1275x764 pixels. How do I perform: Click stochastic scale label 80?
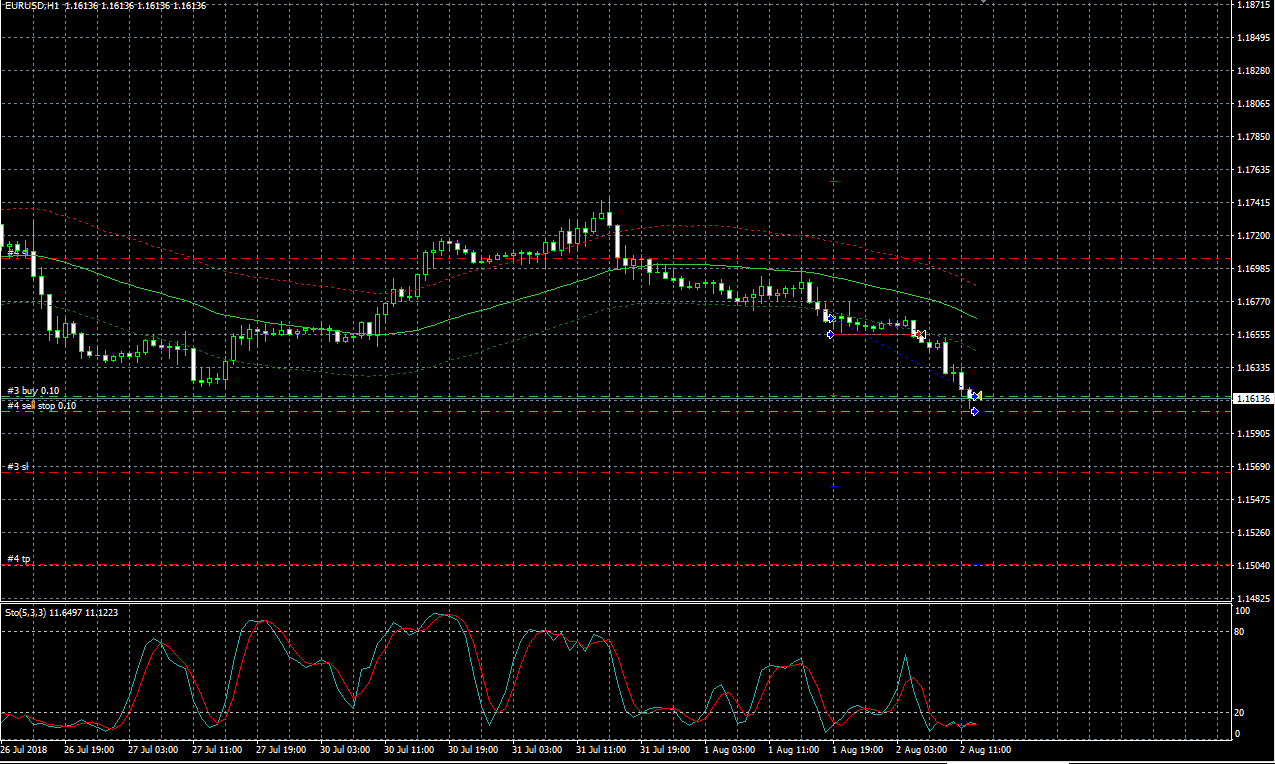click(x=1238, y=632)
